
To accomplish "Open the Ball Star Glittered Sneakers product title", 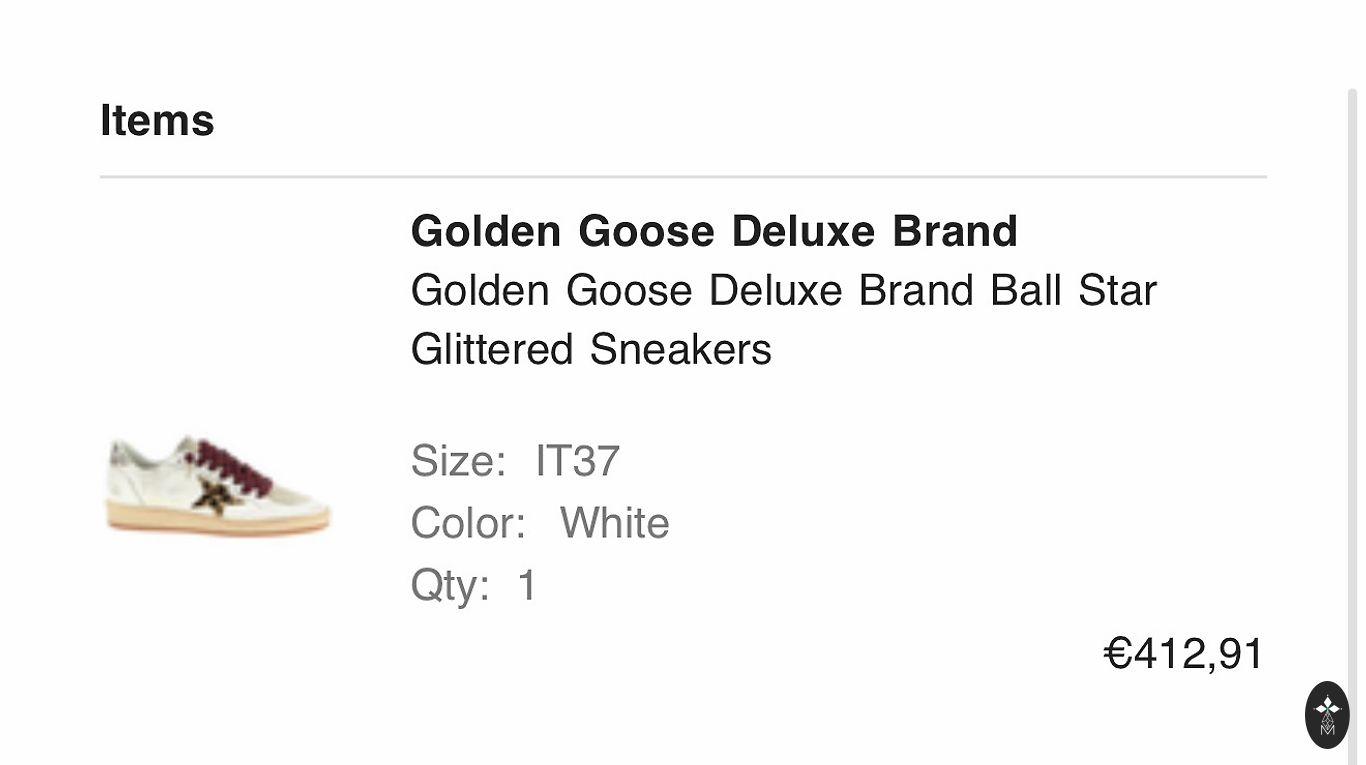I will point(783,320).
